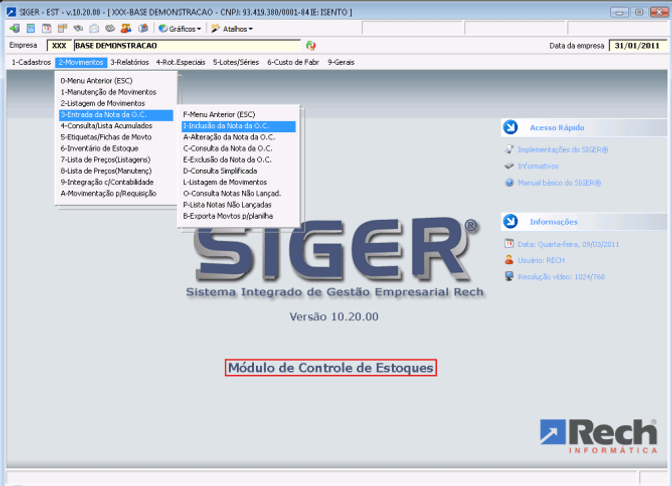The image size is (672, 486).
Task: Click the Usuário: RECH text
Action: (x=541, y=260)
